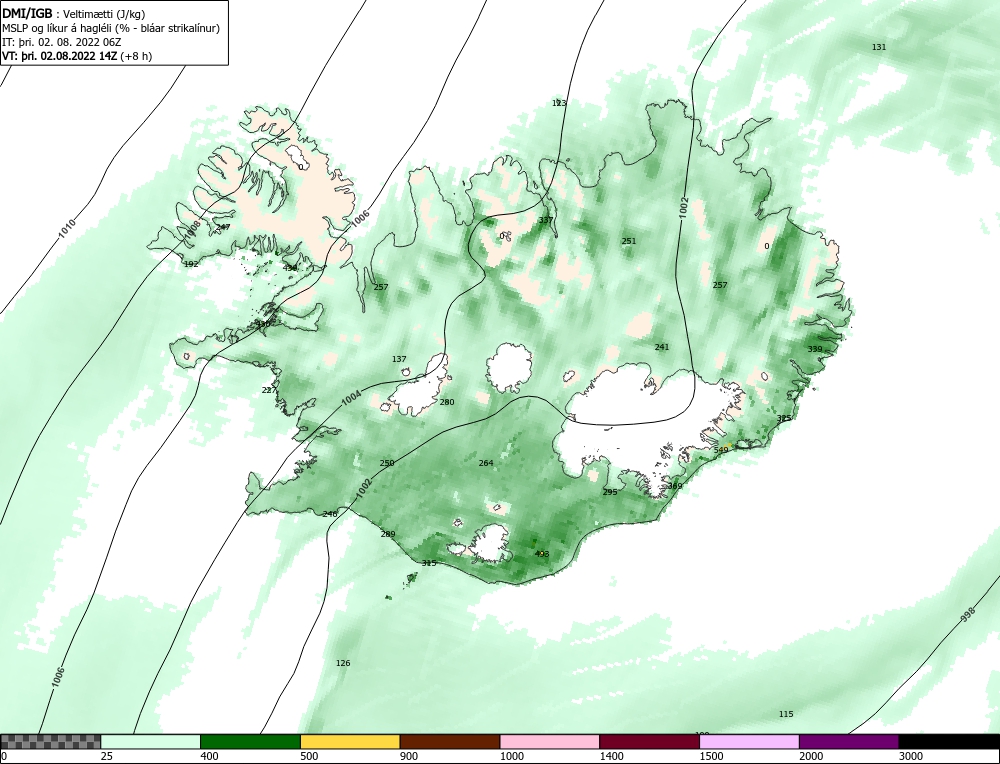
Task: Pick the pink 1000–1400 legend swatch
Action: 550,741
